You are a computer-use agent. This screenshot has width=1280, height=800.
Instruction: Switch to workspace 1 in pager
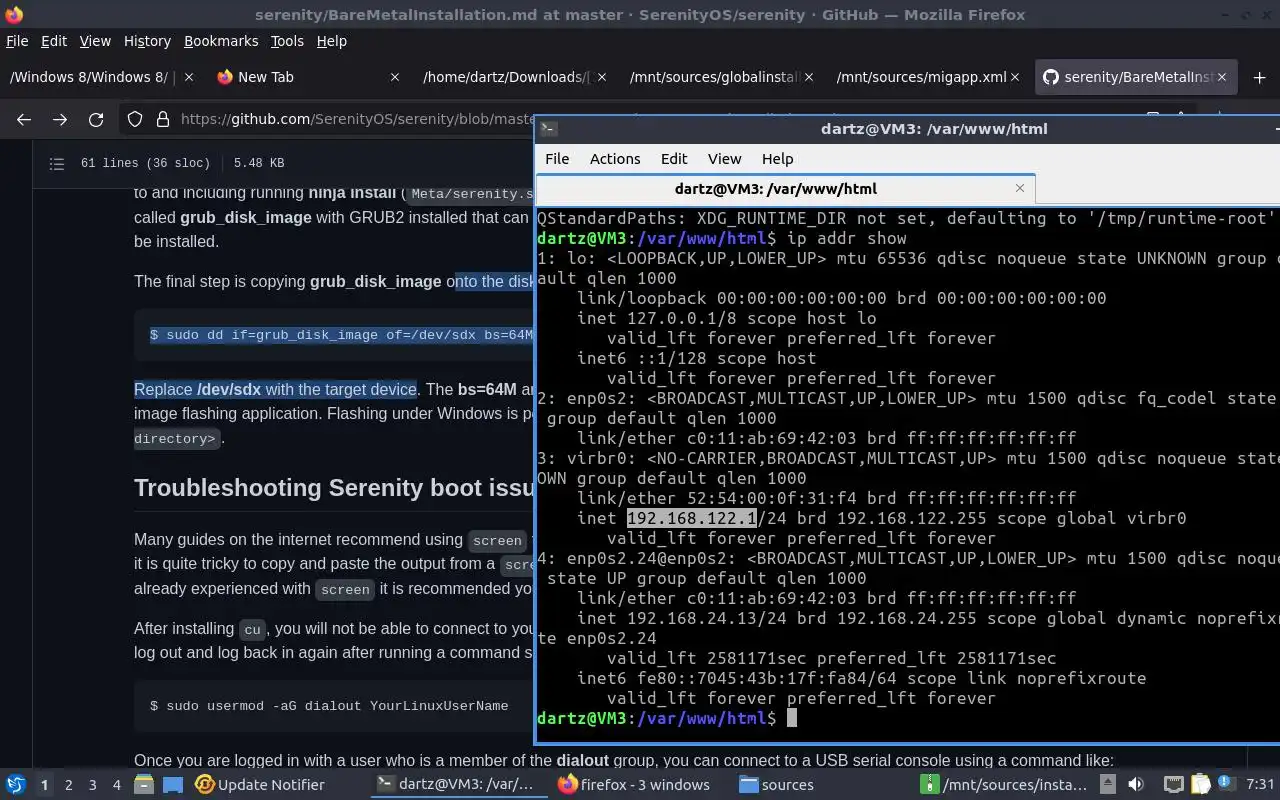pos(44,785)
